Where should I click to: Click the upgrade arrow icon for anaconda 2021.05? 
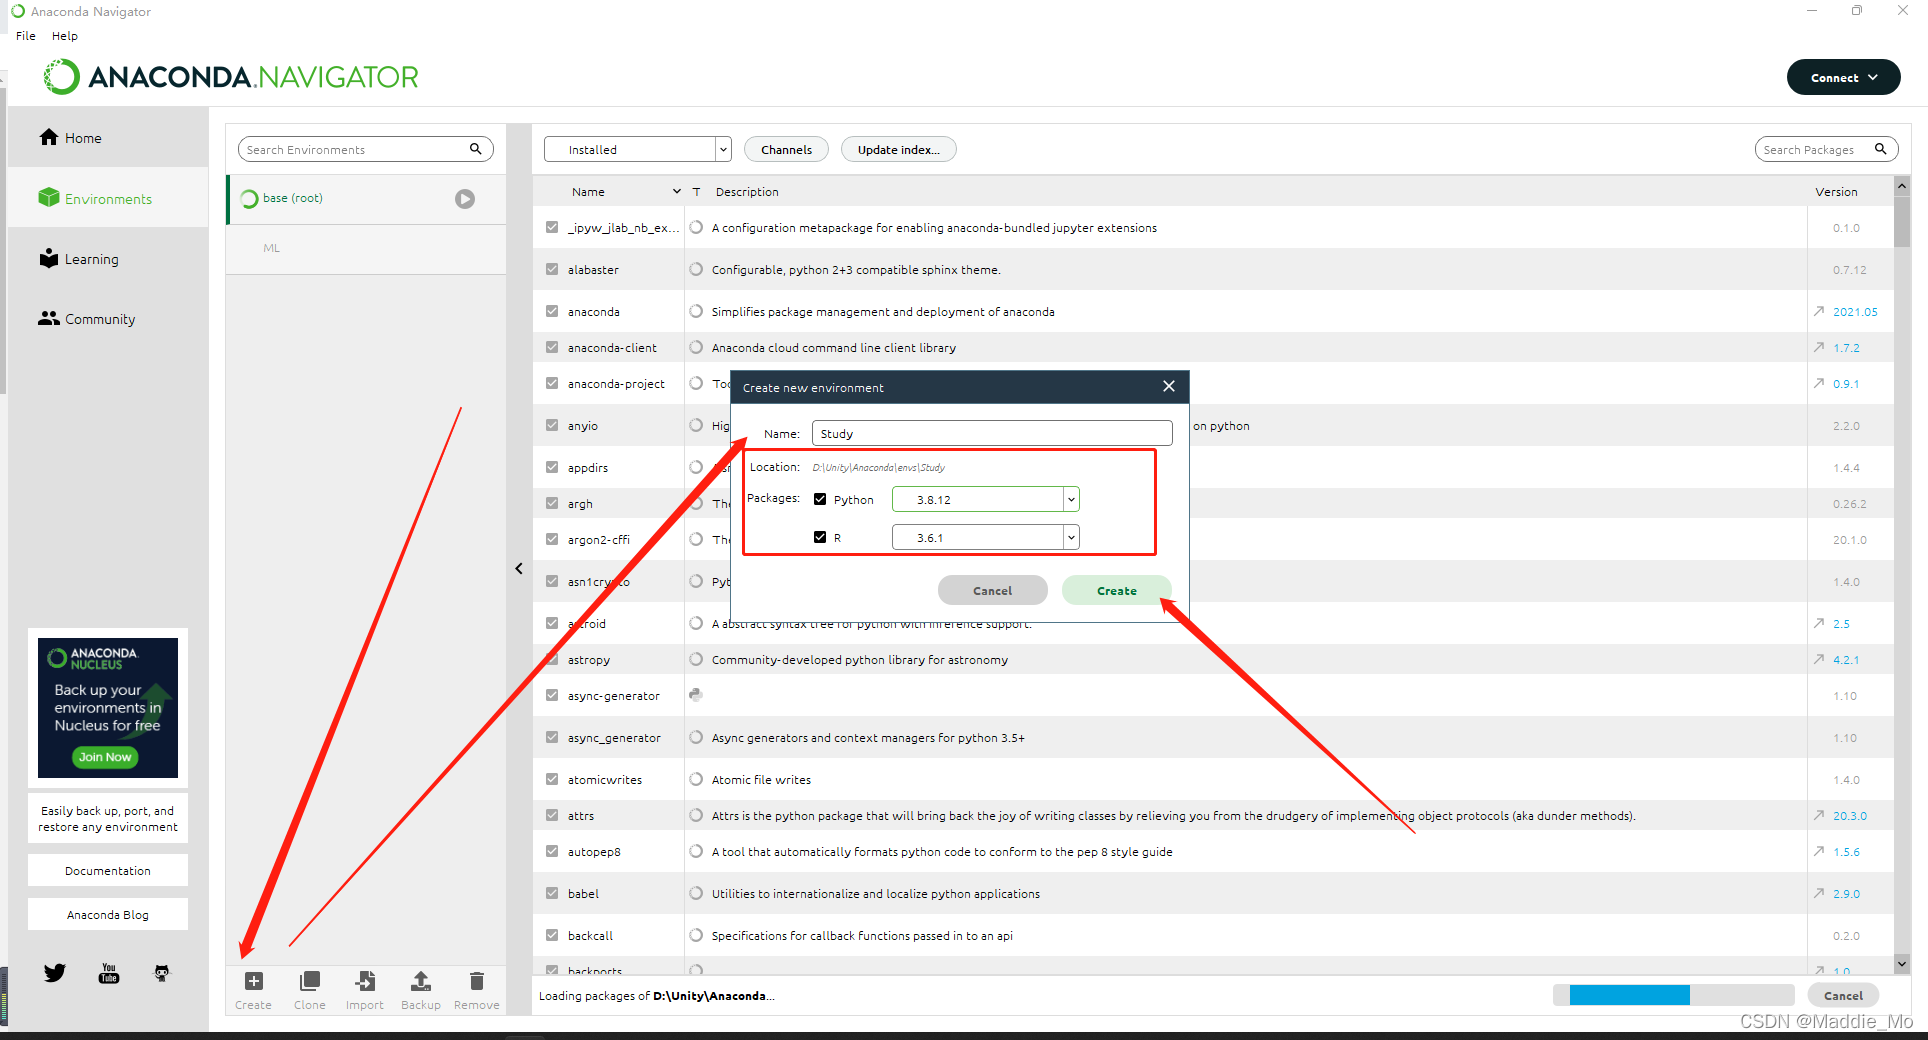click(x=1819, y=311)
